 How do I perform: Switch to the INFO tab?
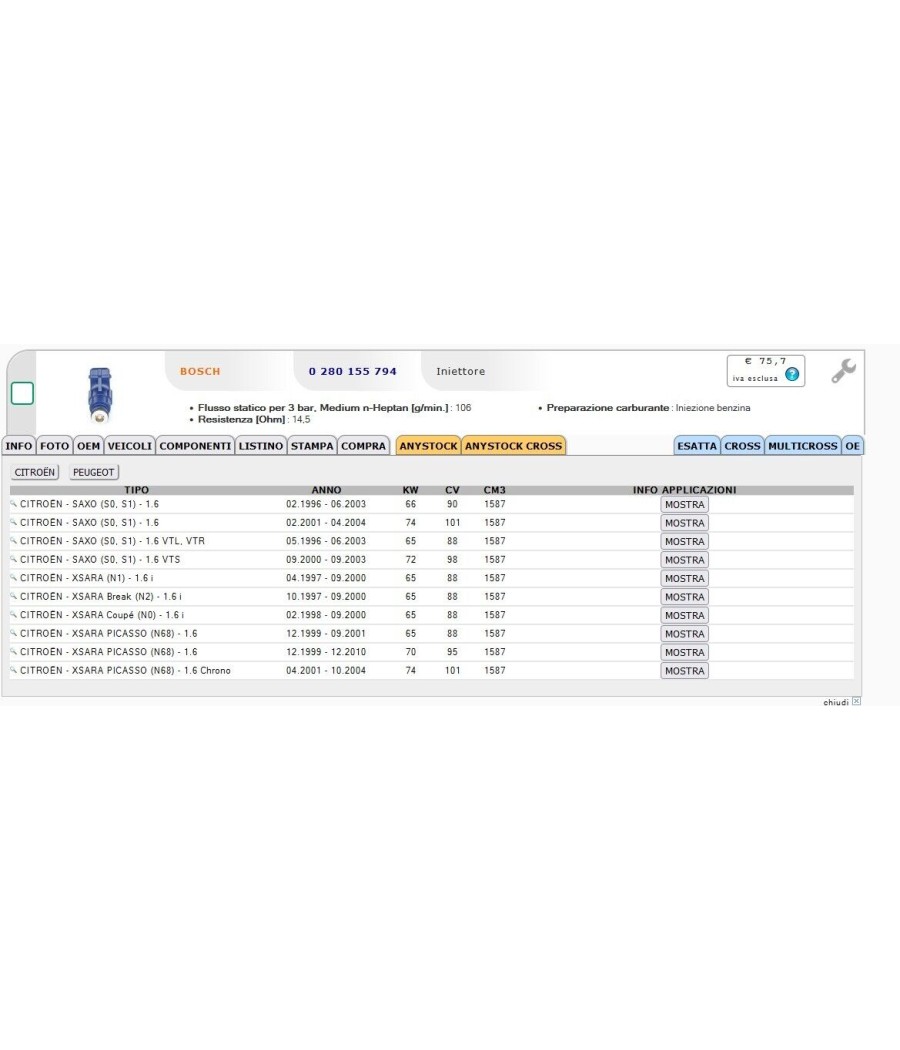pyautogui.click(x=19, y=446)
